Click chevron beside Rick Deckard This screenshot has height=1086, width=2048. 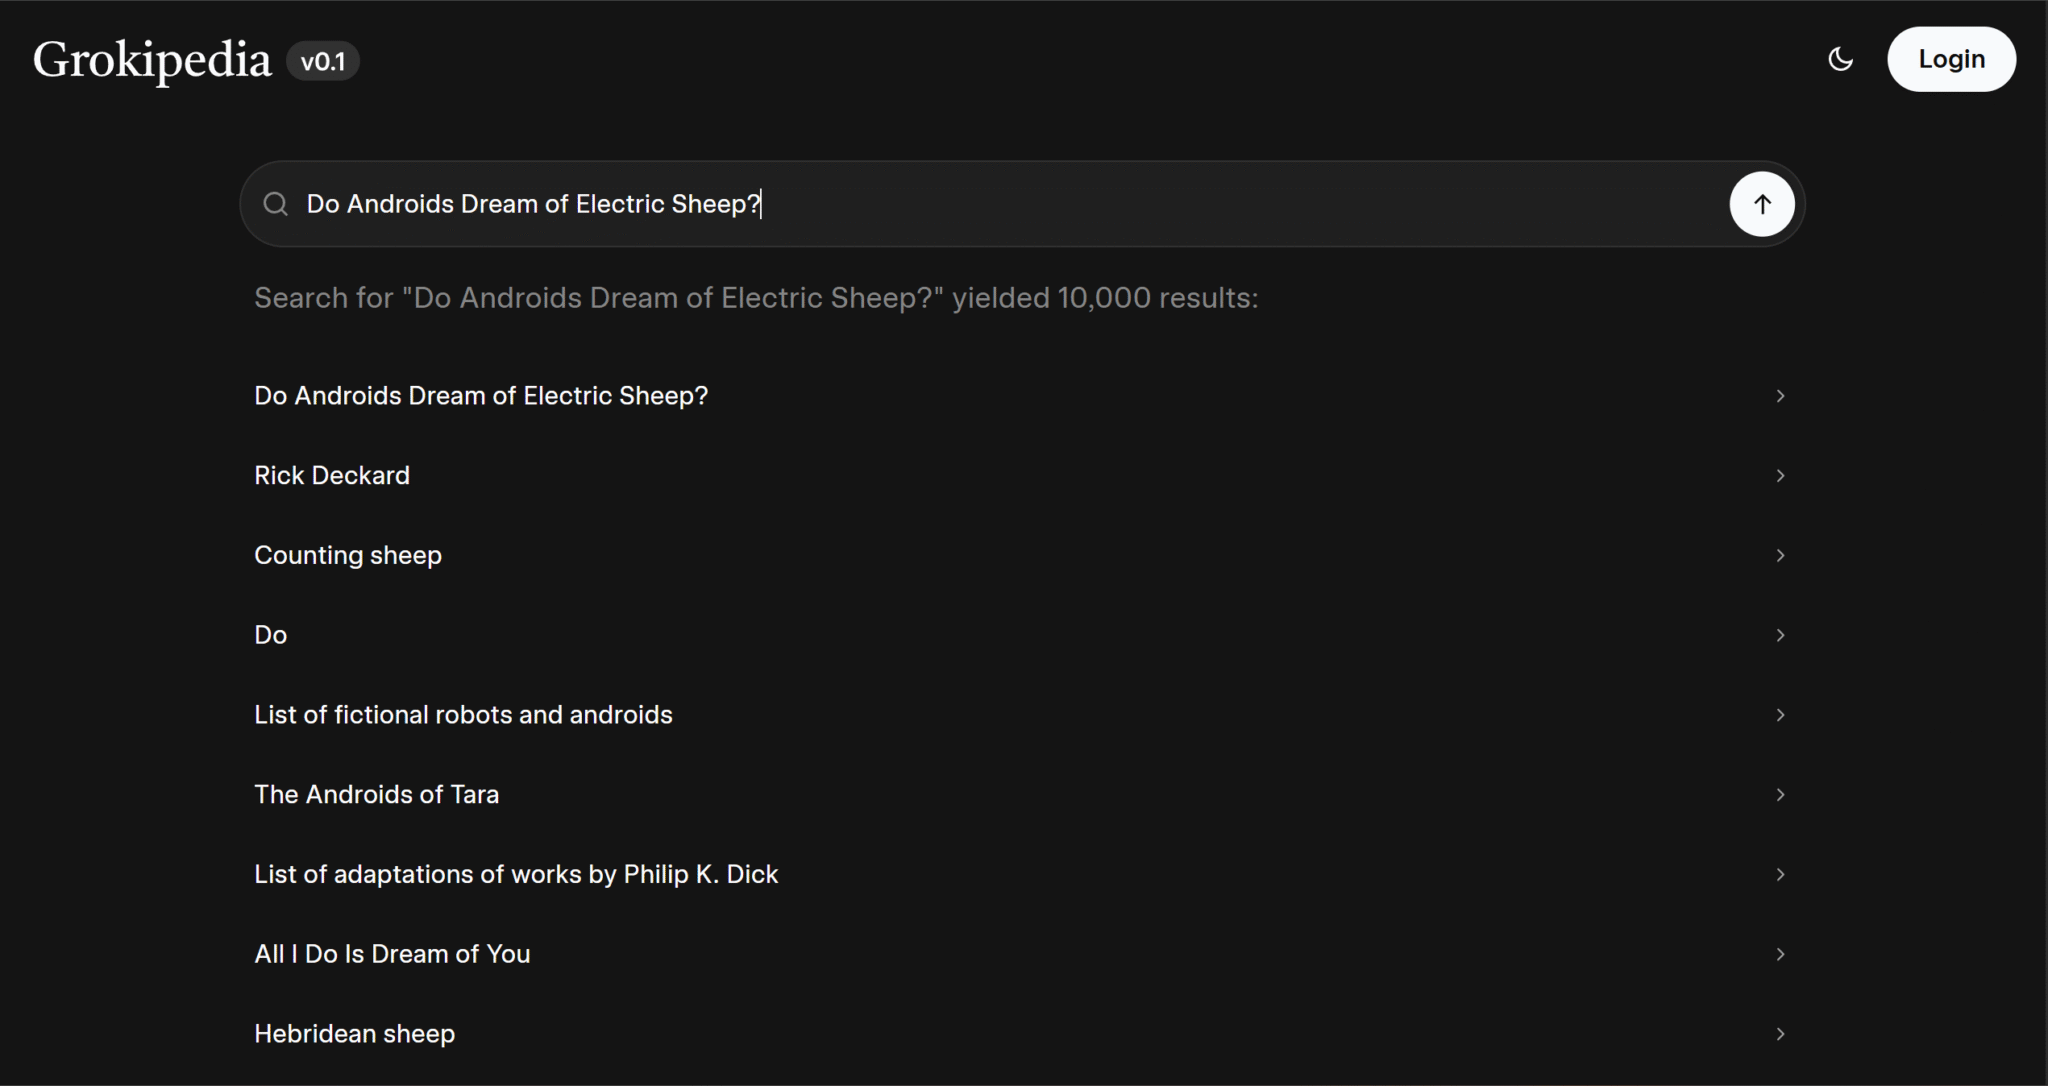click(1780, 476)
